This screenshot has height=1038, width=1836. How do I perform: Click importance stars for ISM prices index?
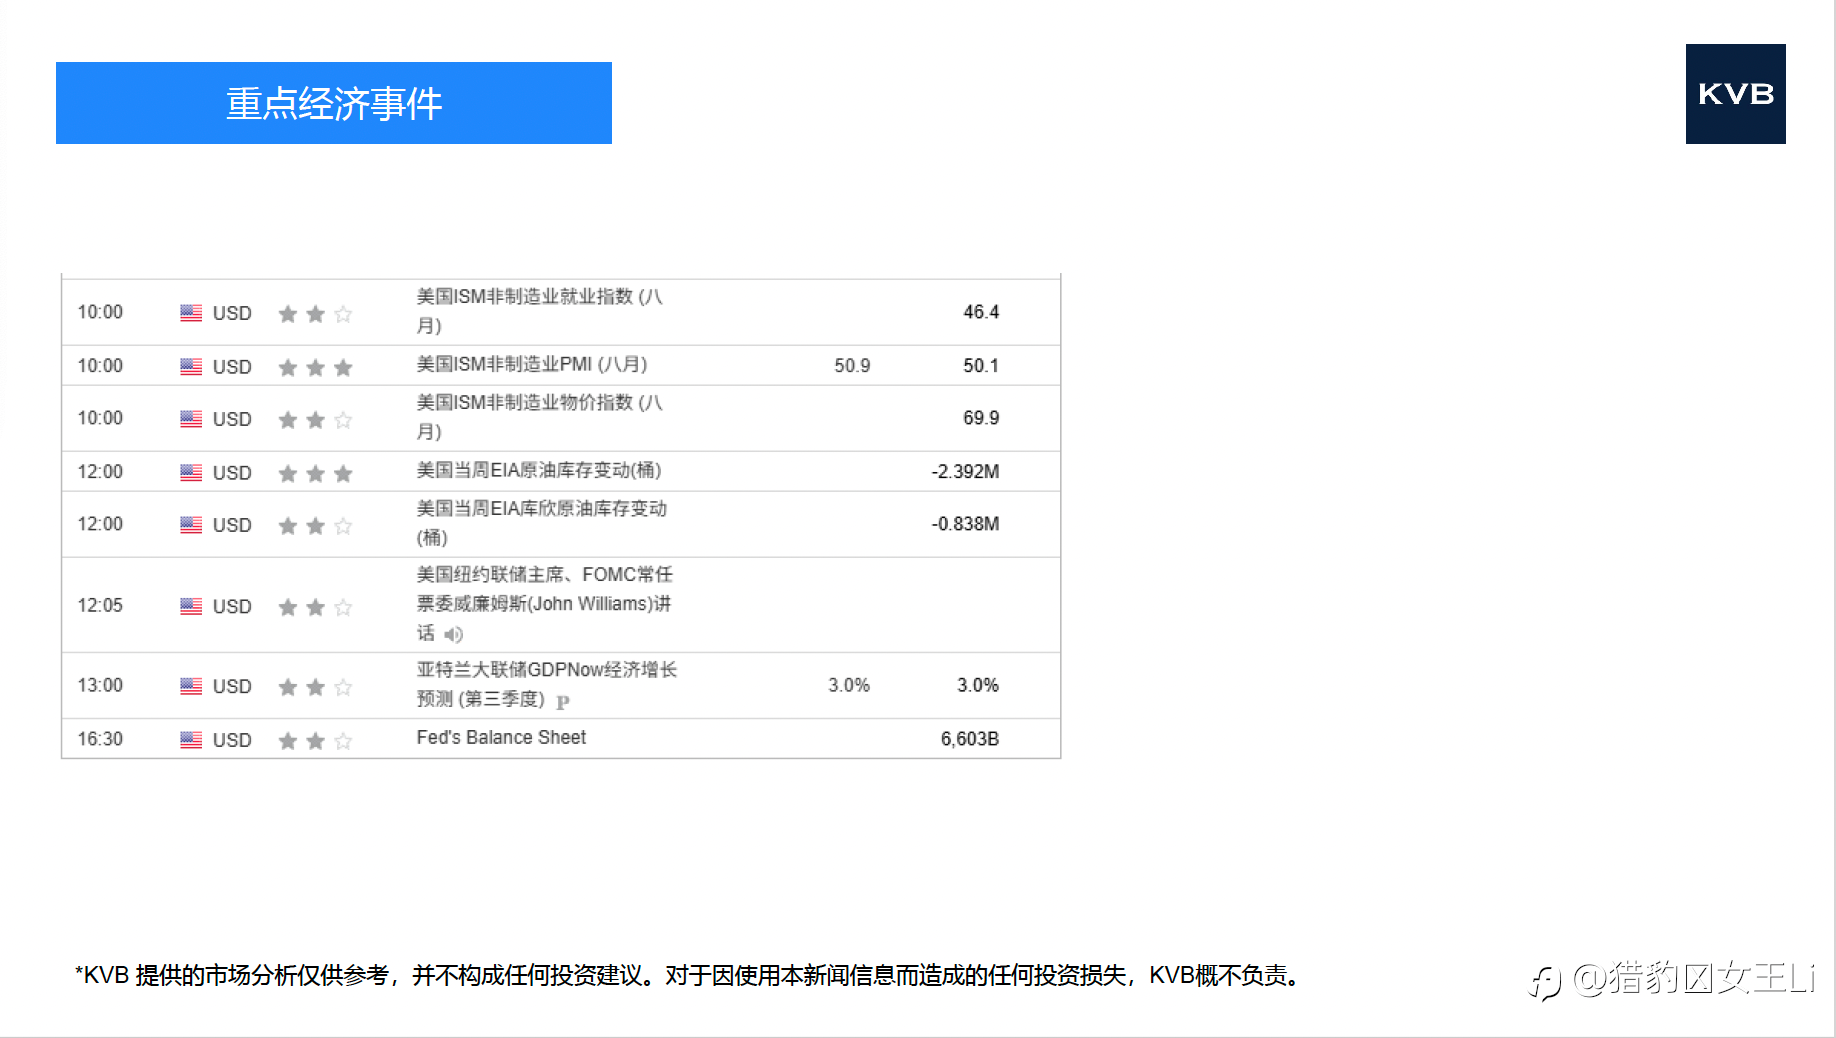[x=315, y=420]
